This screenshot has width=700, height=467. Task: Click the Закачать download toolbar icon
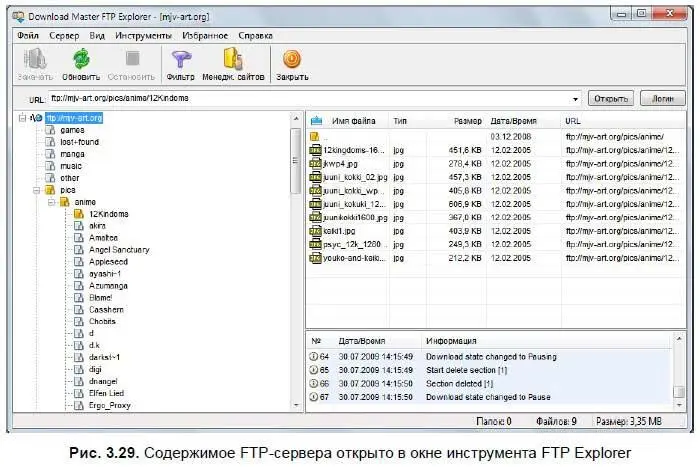pos(34,60)
